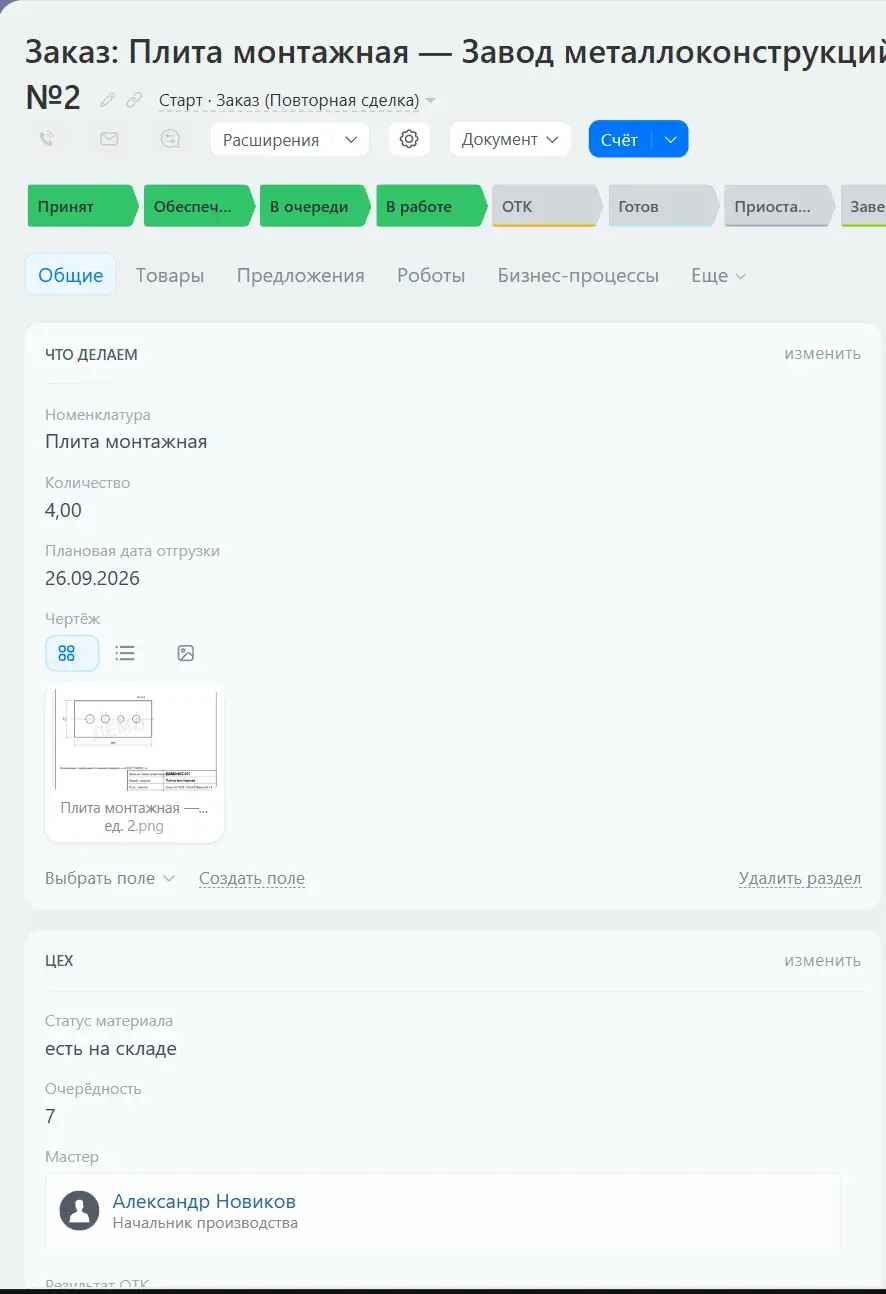Open Александр Новиков profile link
The width and height of the screenshot is (886, 1294).
pos(204,1201)
